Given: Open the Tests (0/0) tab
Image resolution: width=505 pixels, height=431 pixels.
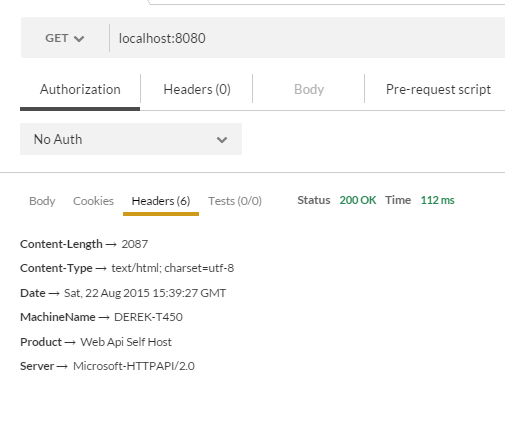Looking at the screenshot, I should [x=235, y=201].
